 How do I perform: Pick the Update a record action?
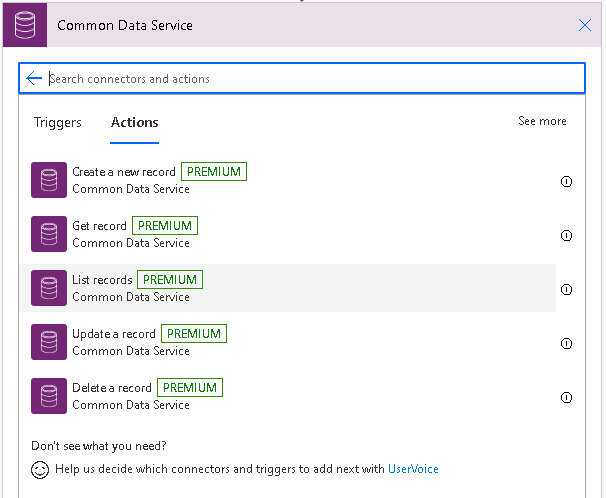click(288, 342)
